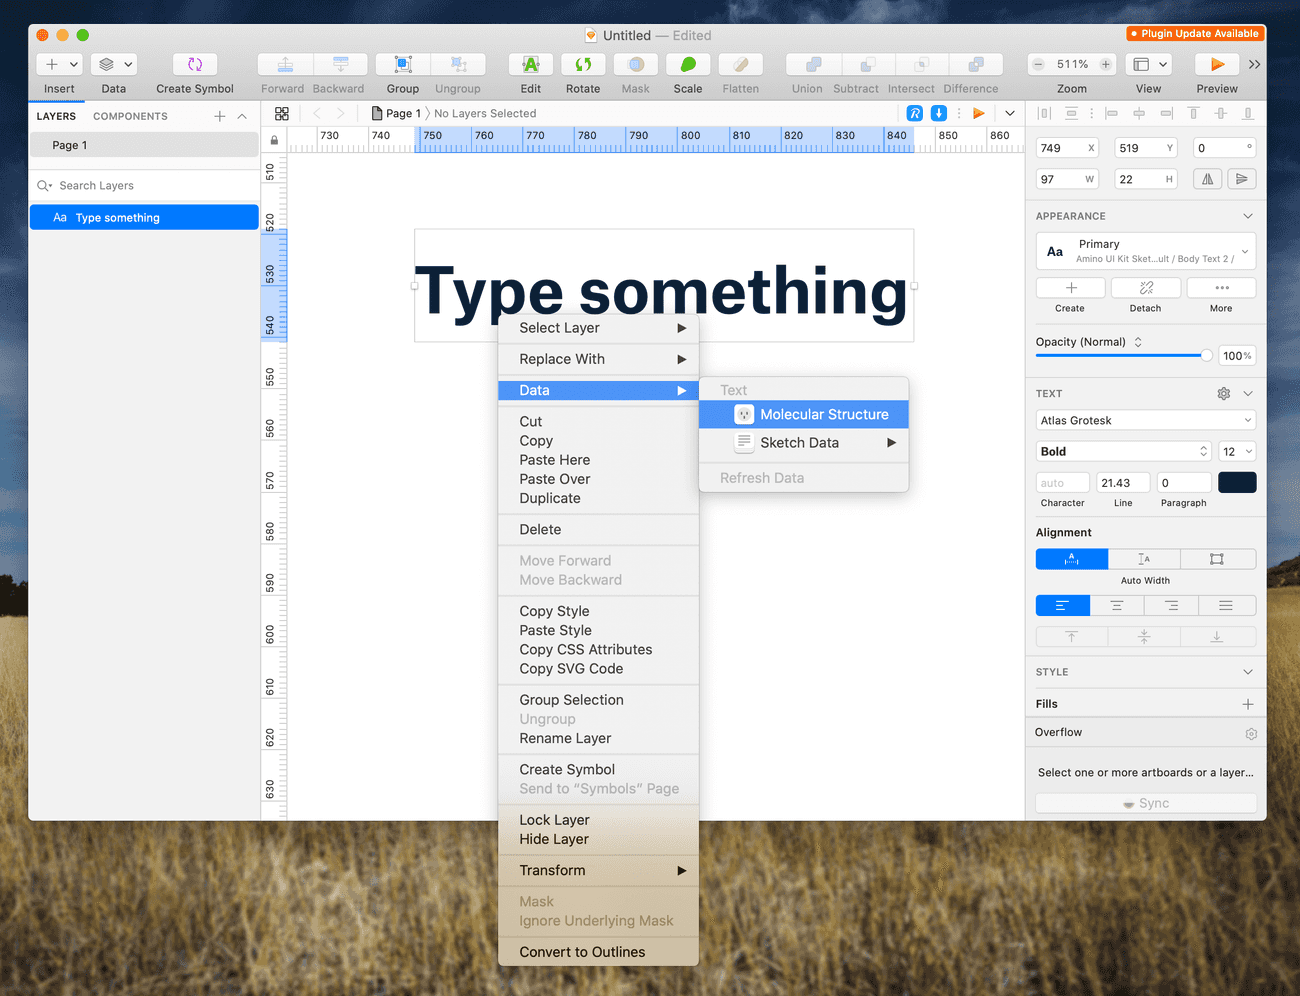The image size is (1300, 996).
Task: Toggle center text alignment
Action: pos(1117,606)
